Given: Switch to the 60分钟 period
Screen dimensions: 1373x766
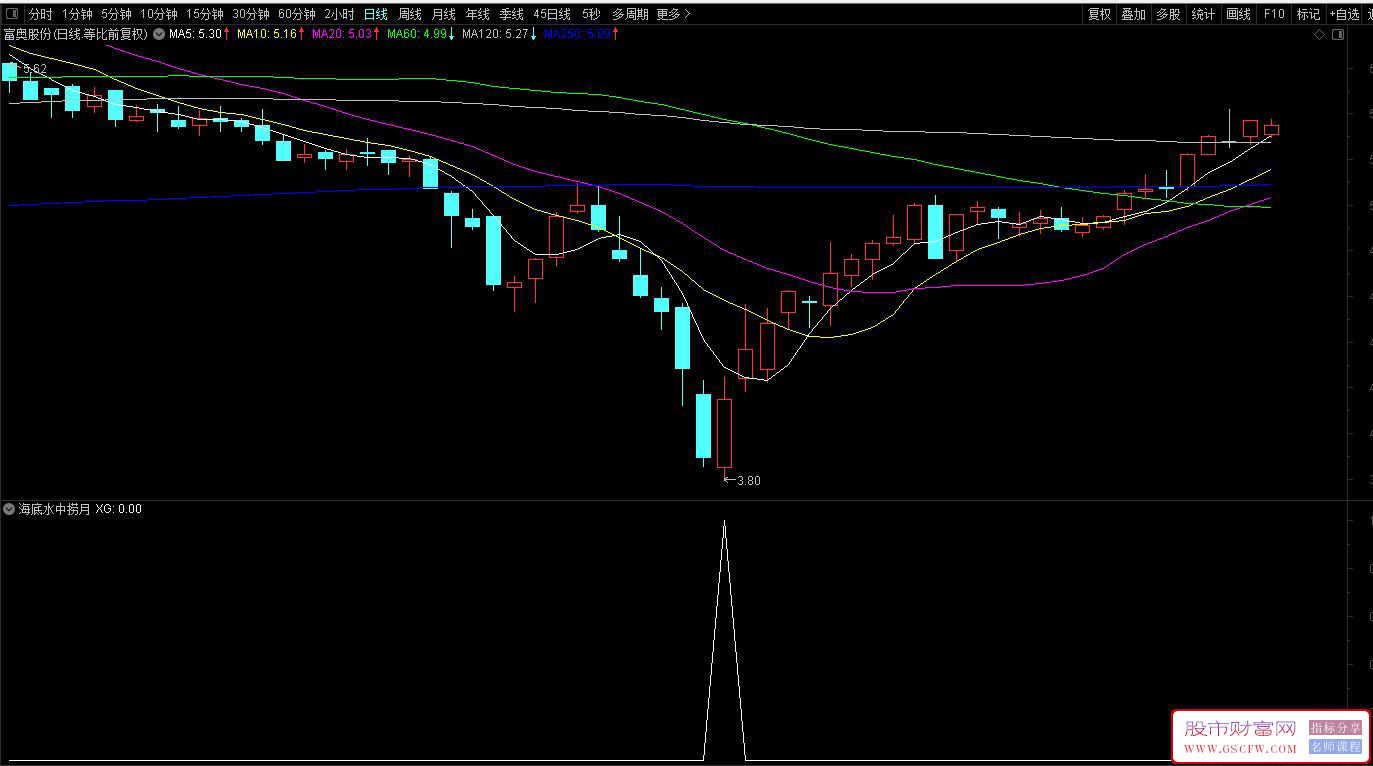Looking at the screenshot, I should tap(296, 14).
